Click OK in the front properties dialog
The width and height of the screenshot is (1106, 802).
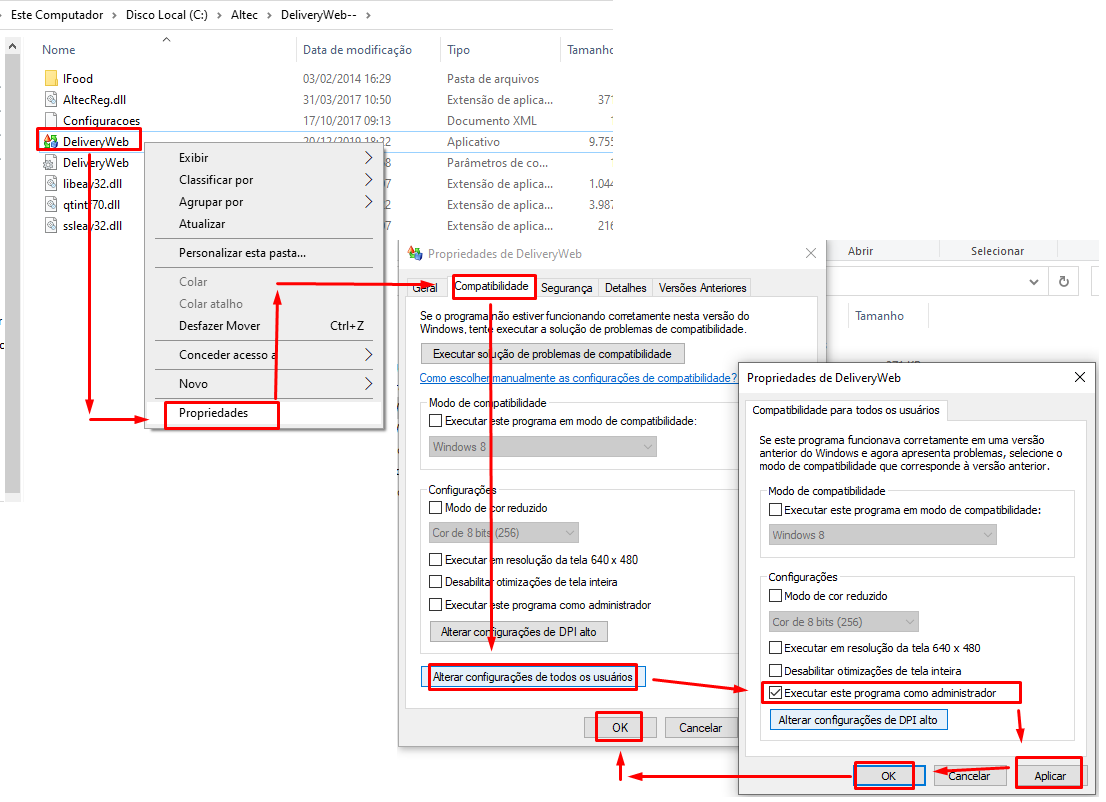pyautogui.click(x=889, y=776)
